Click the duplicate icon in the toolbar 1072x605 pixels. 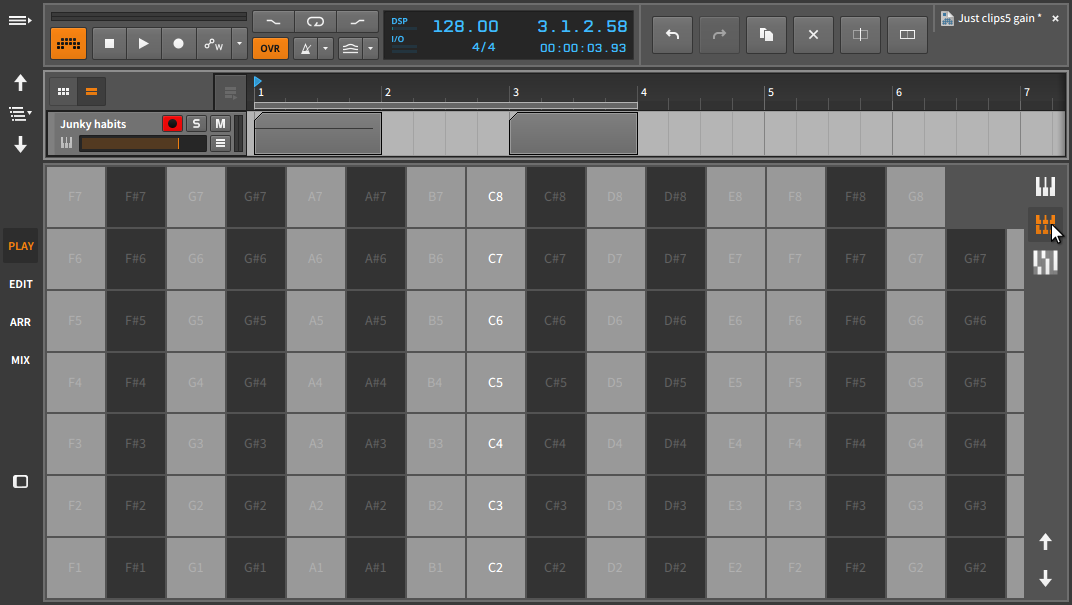coord(766,35)
